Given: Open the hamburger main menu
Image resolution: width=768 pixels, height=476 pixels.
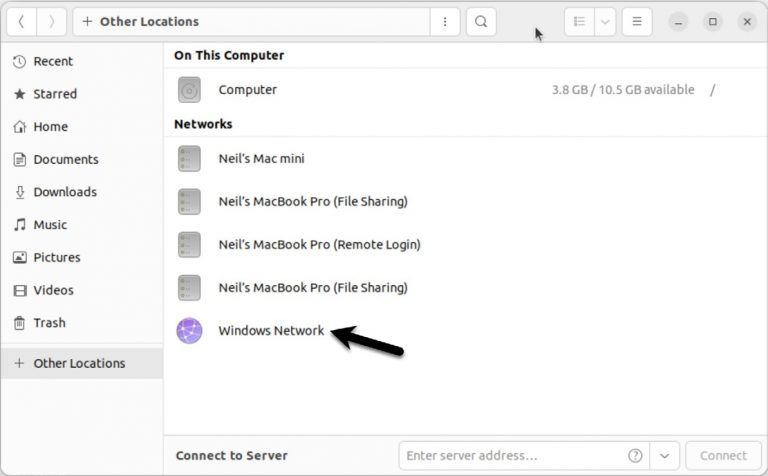Looking at the screenshot, I should pyautogui.click(x=637, y=21).
